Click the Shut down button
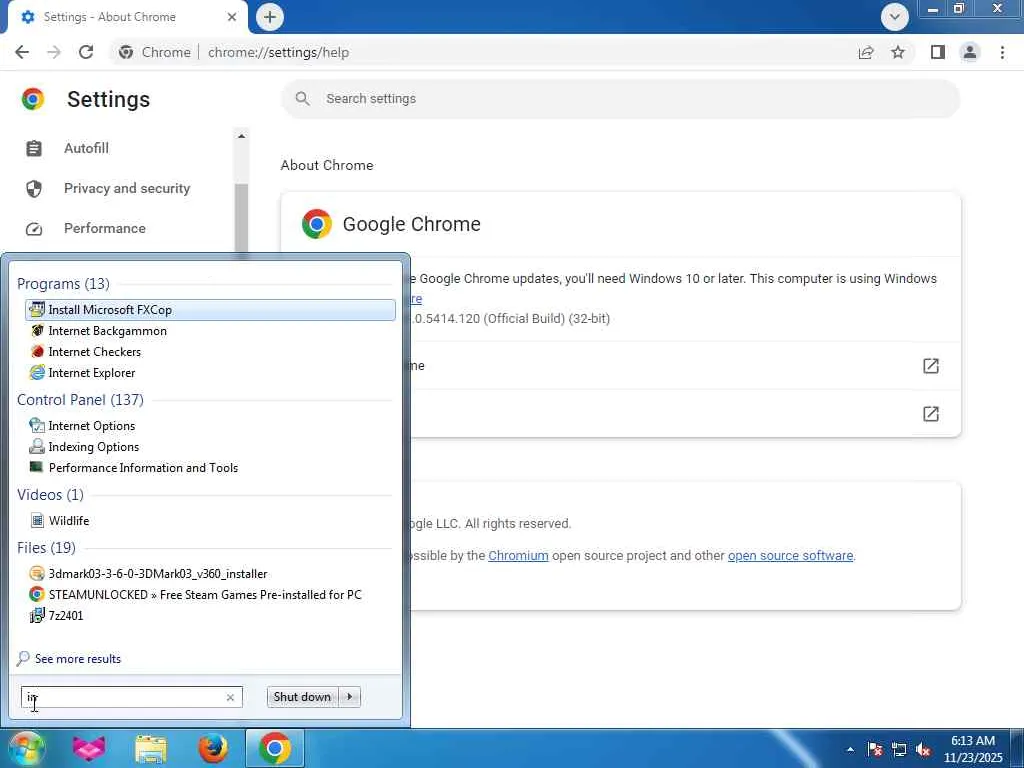This screenshot has width=1024, height=768. point(302,697)
